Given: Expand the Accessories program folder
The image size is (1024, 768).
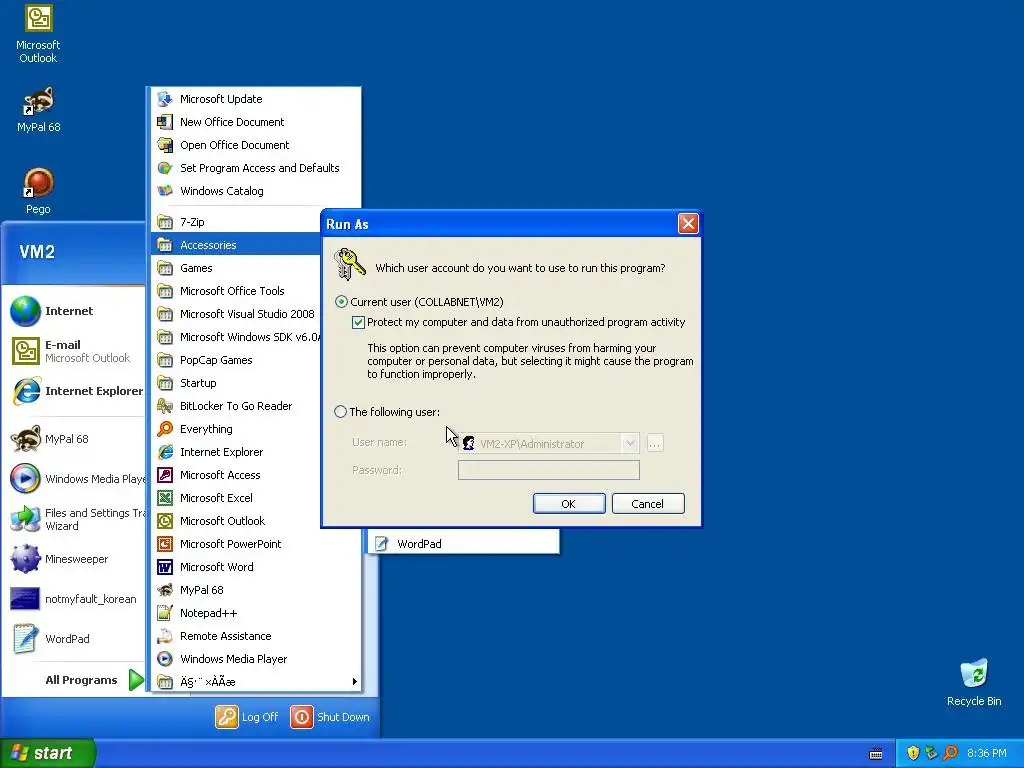Looking at the screenshot, I should [237, 244].
